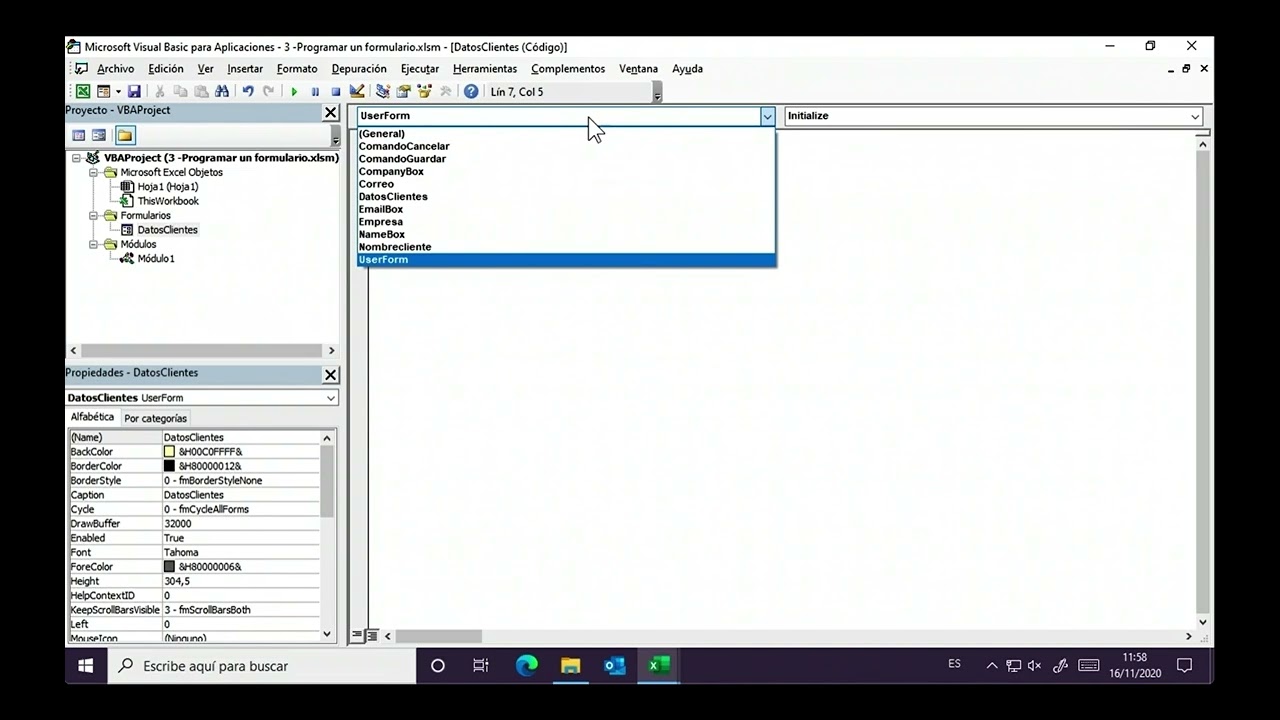Collapse Formularios folder node
This screenshot has height=720, width=1280.
[94, 215]
